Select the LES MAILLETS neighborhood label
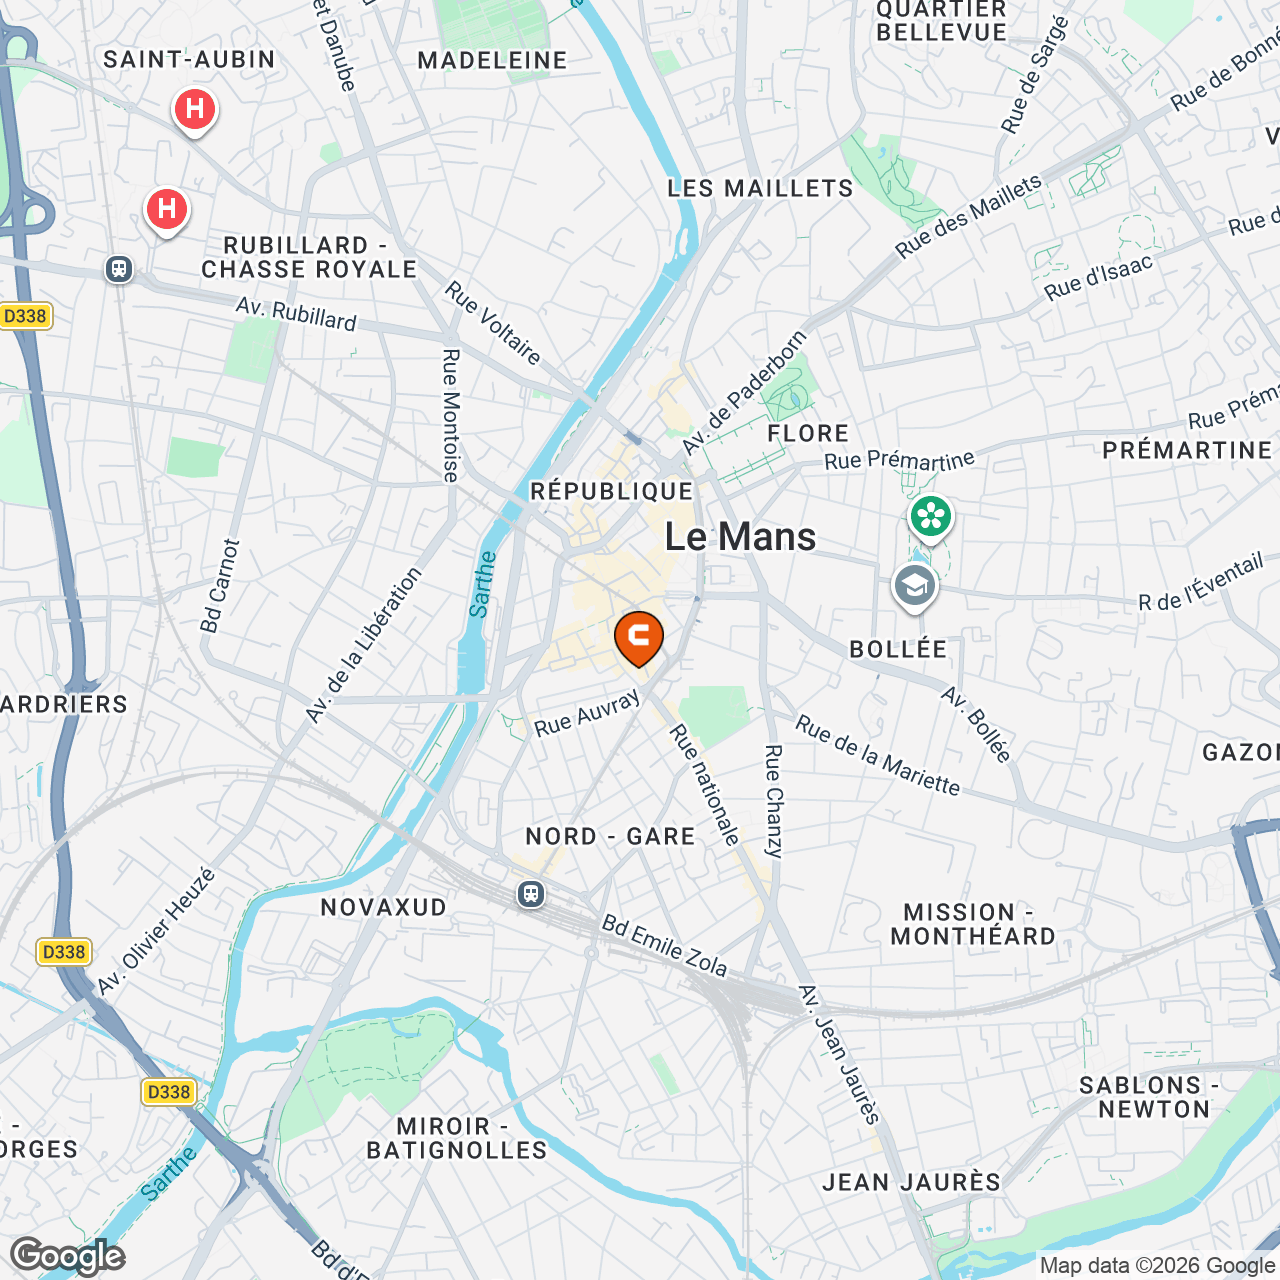This screenshot has width=1280, height=1280. (x=760, y=188)
